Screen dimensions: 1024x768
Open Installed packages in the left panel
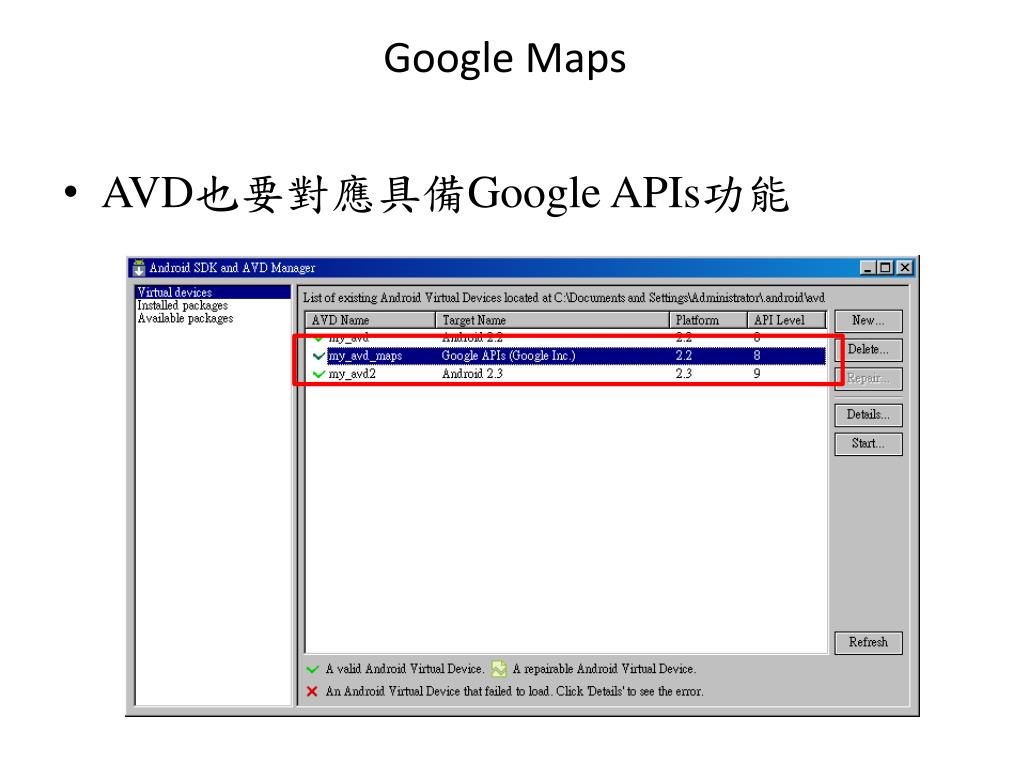click(182, 306)
